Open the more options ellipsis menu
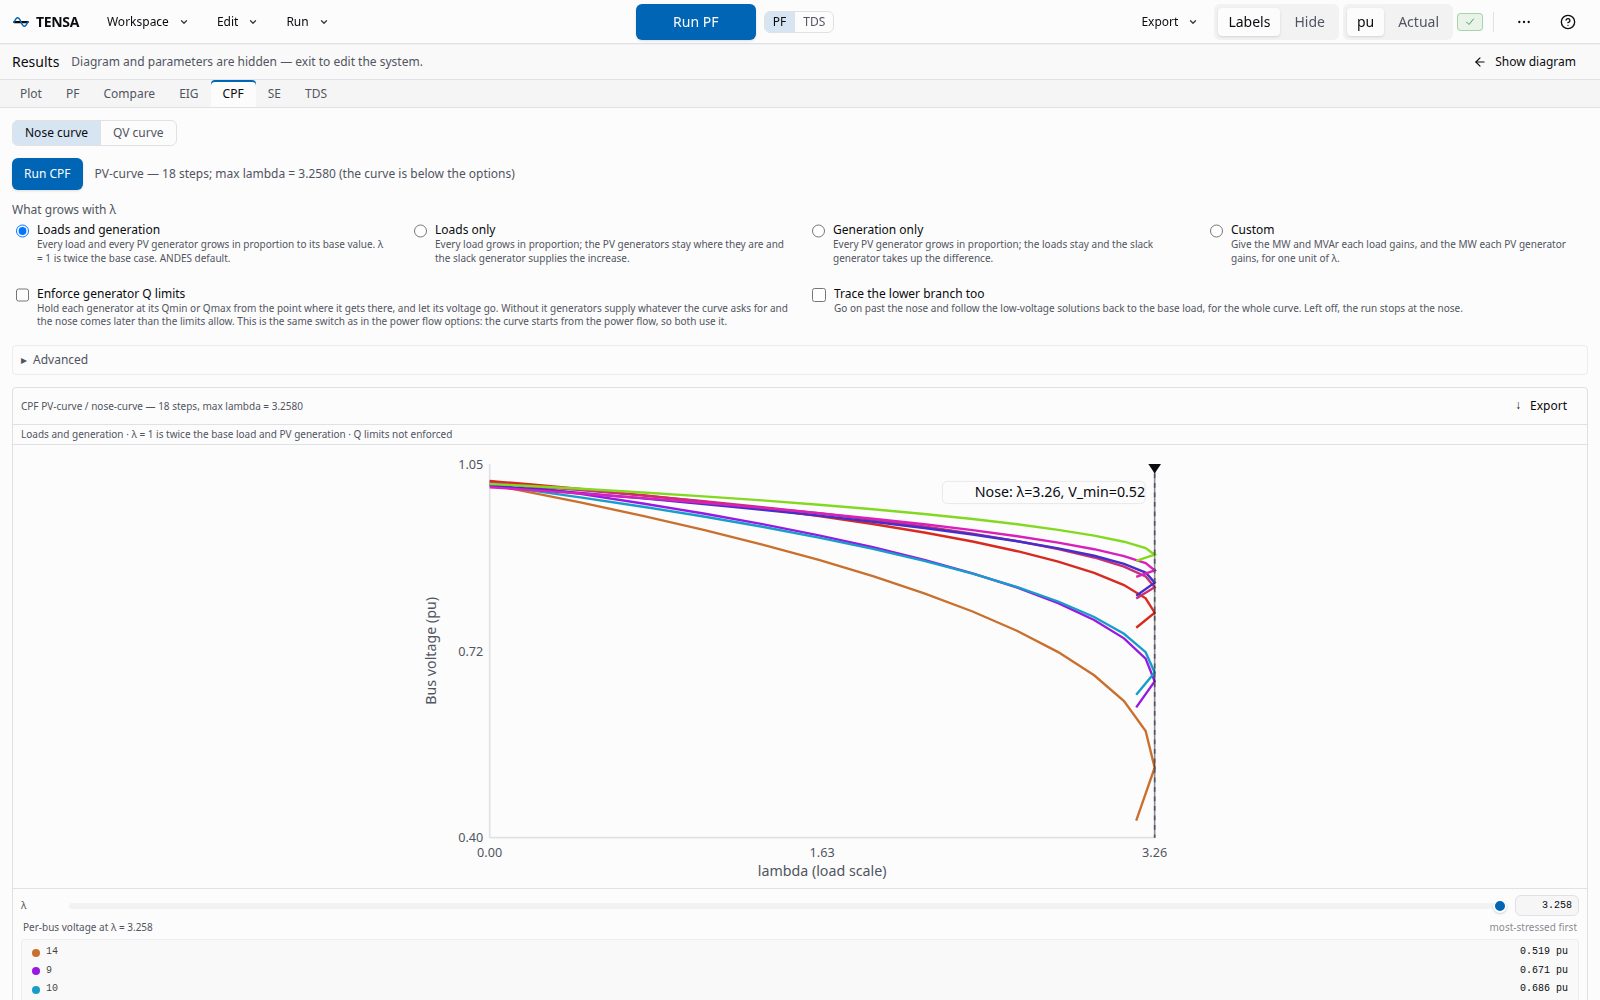 pyautogui.click(x=1524, y=22)
